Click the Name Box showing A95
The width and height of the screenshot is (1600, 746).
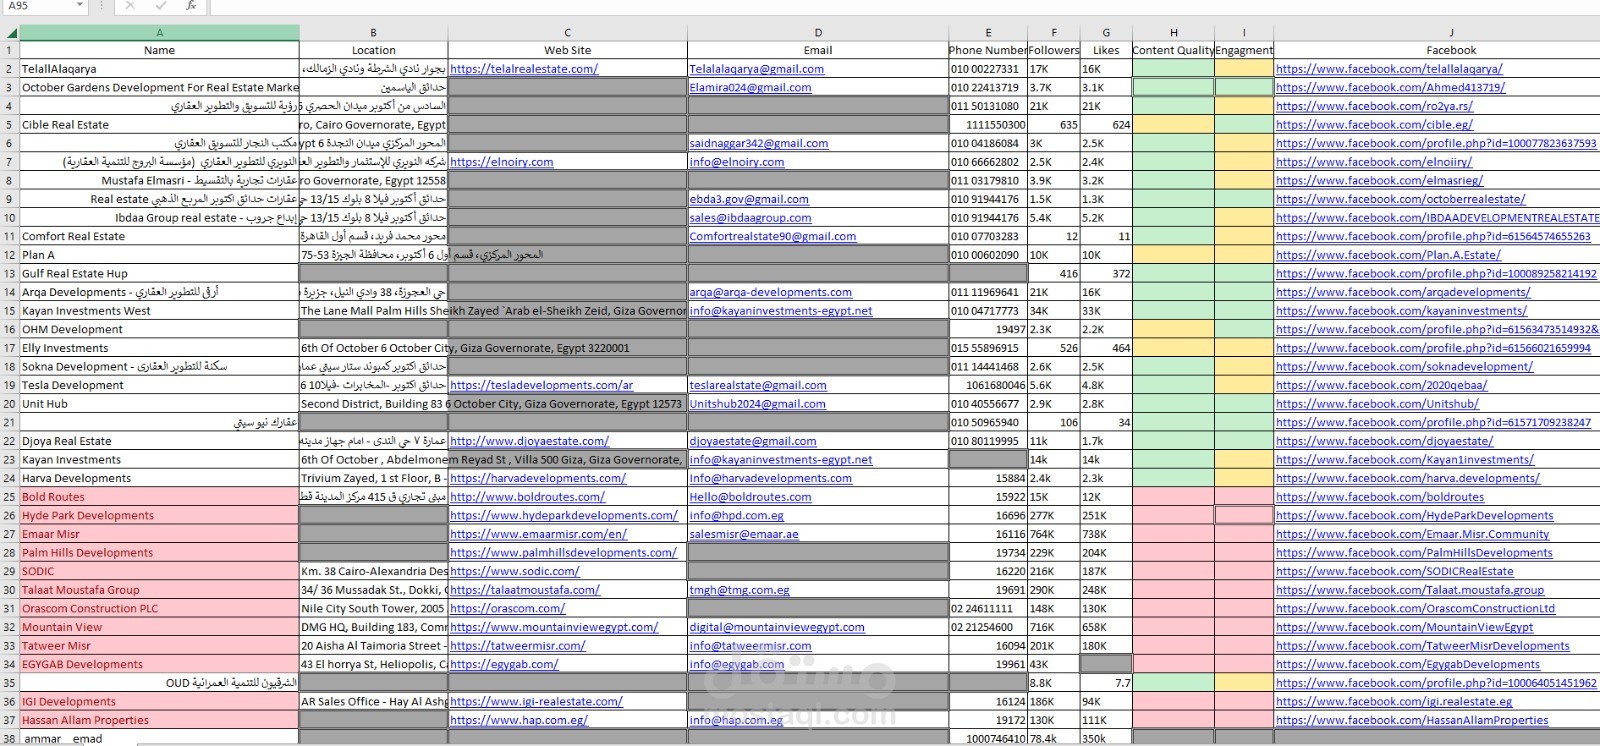coord(37,6)
